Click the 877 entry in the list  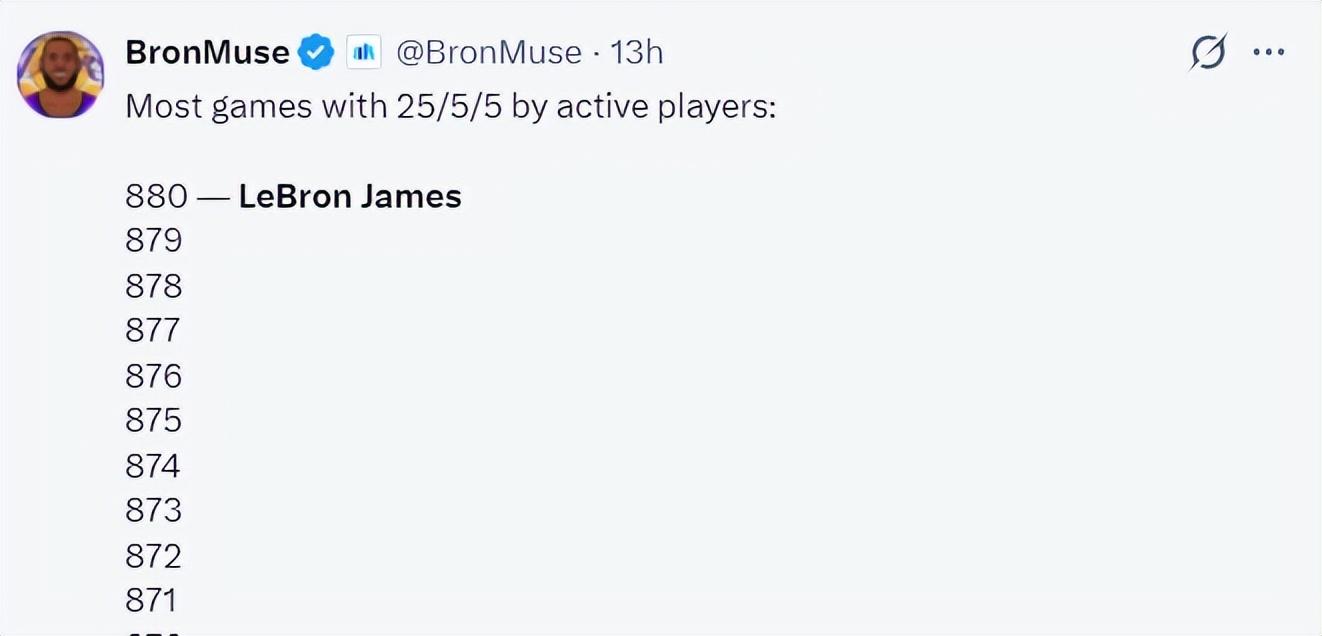[154, 330]
